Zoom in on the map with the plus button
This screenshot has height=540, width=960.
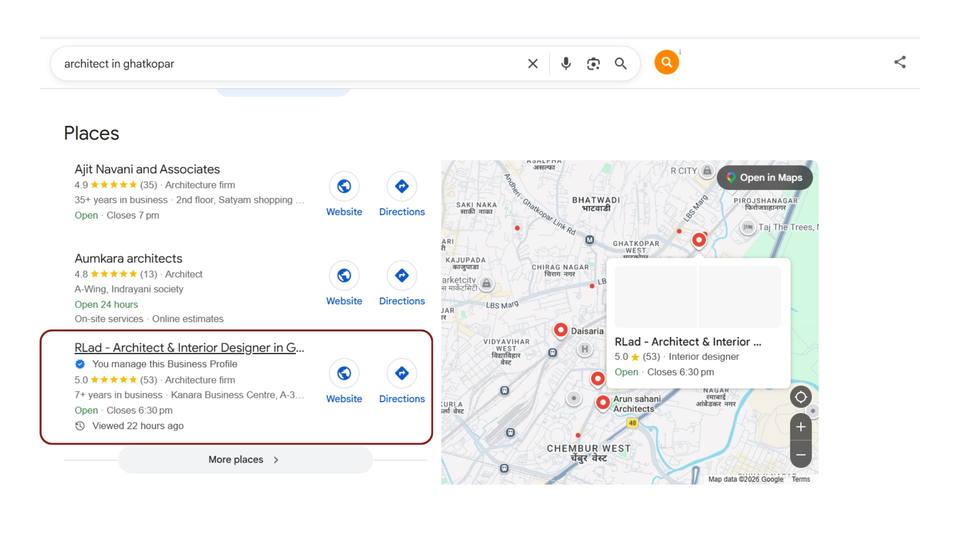pyautogui.click(x=800, y=427)
